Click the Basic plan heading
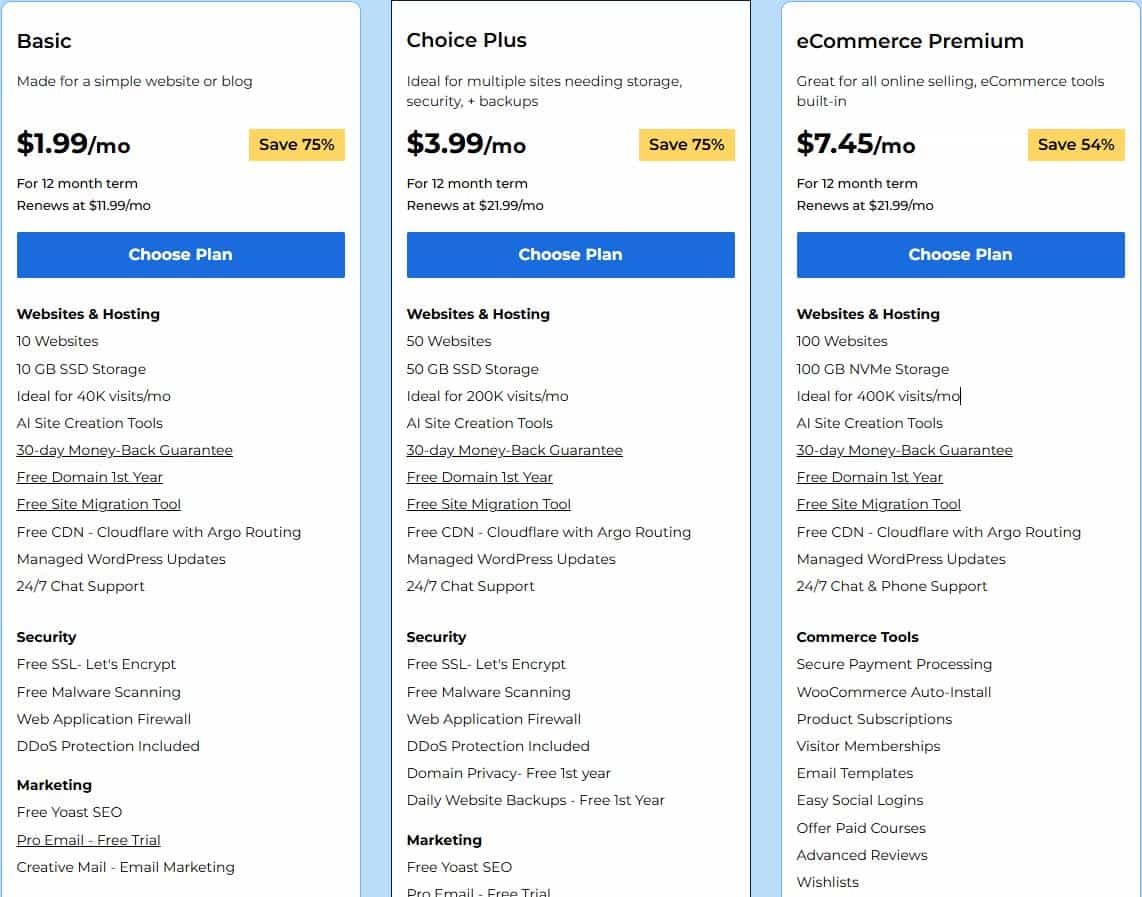The height and width of the screenshot is (897, 1142). coord(44,41)
